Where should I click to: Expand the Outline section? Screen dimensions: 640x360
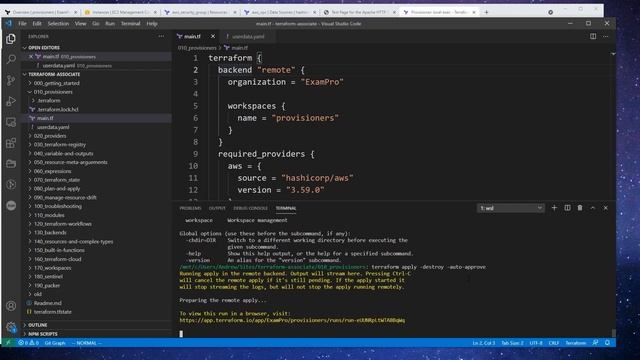click(38, 325)
